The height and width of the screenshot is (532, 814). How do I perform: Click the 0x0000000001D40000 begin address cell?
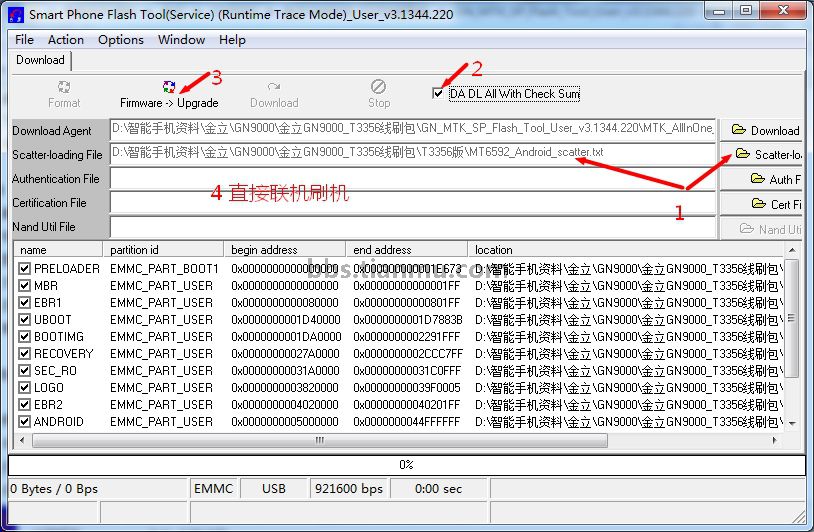tap(286, 319)
